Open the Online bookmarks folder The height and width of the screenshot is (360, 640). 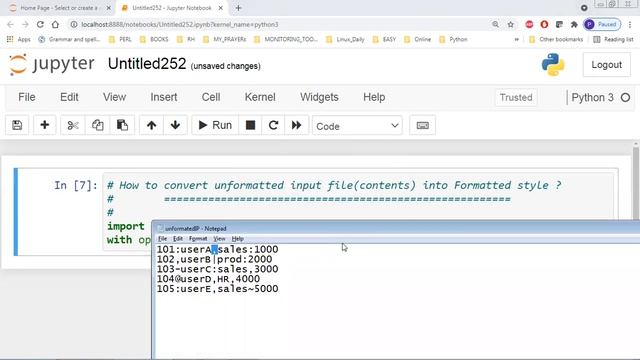[x=418, y=40]
